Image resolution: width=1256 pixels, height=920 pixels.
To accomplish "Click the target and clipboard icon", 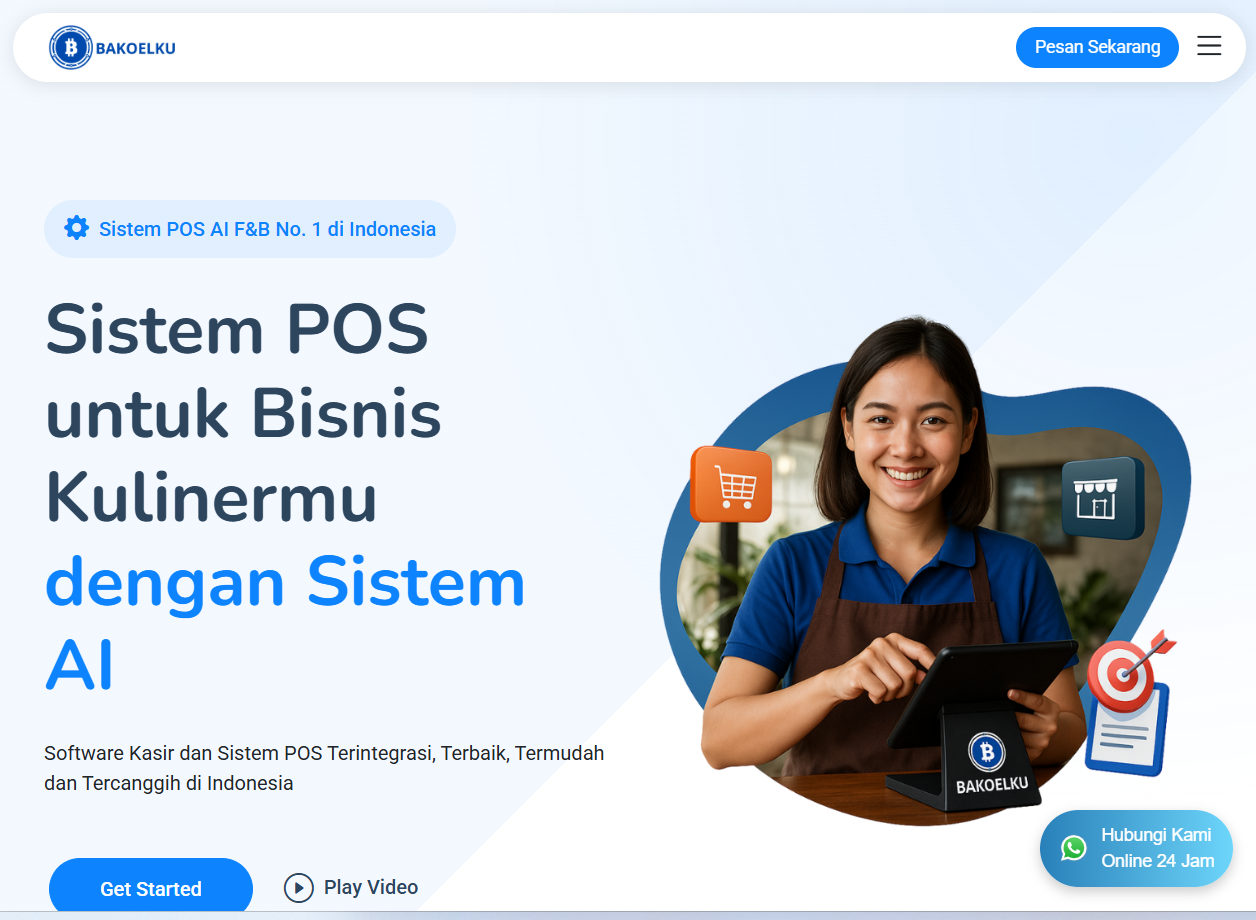I will (1129, 703).
